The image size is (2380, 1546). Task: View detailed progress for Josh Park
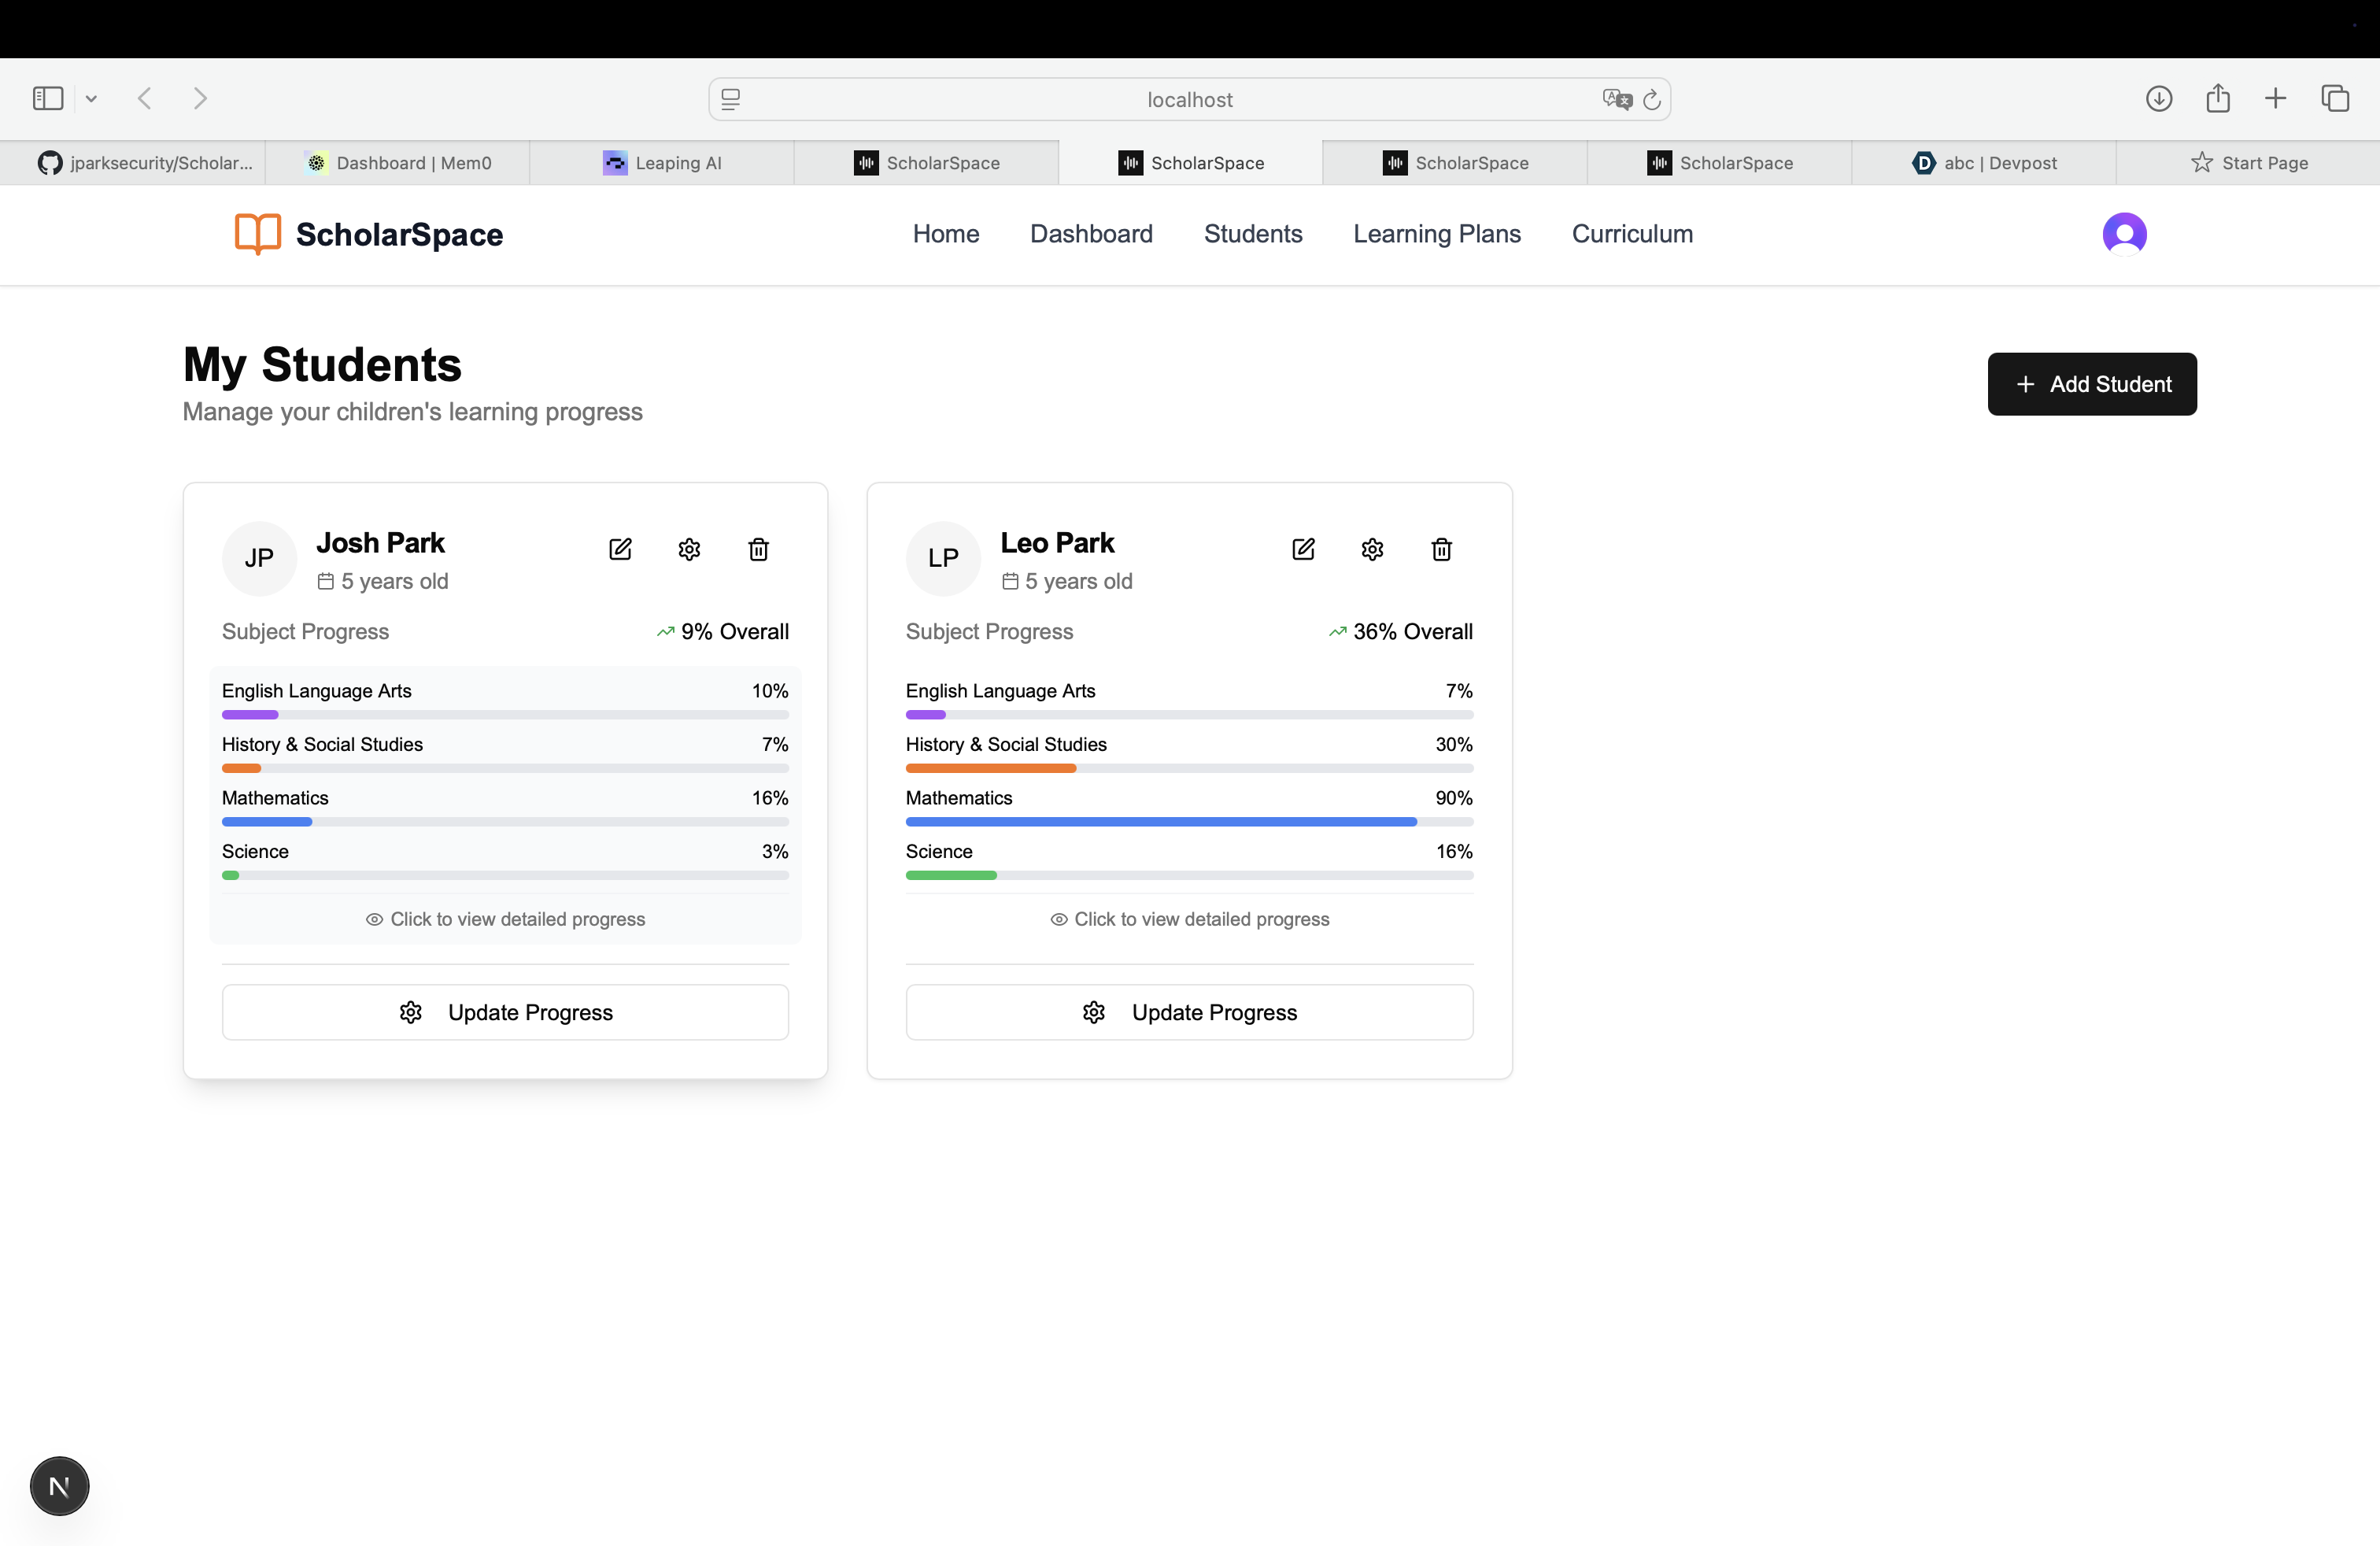505,919
